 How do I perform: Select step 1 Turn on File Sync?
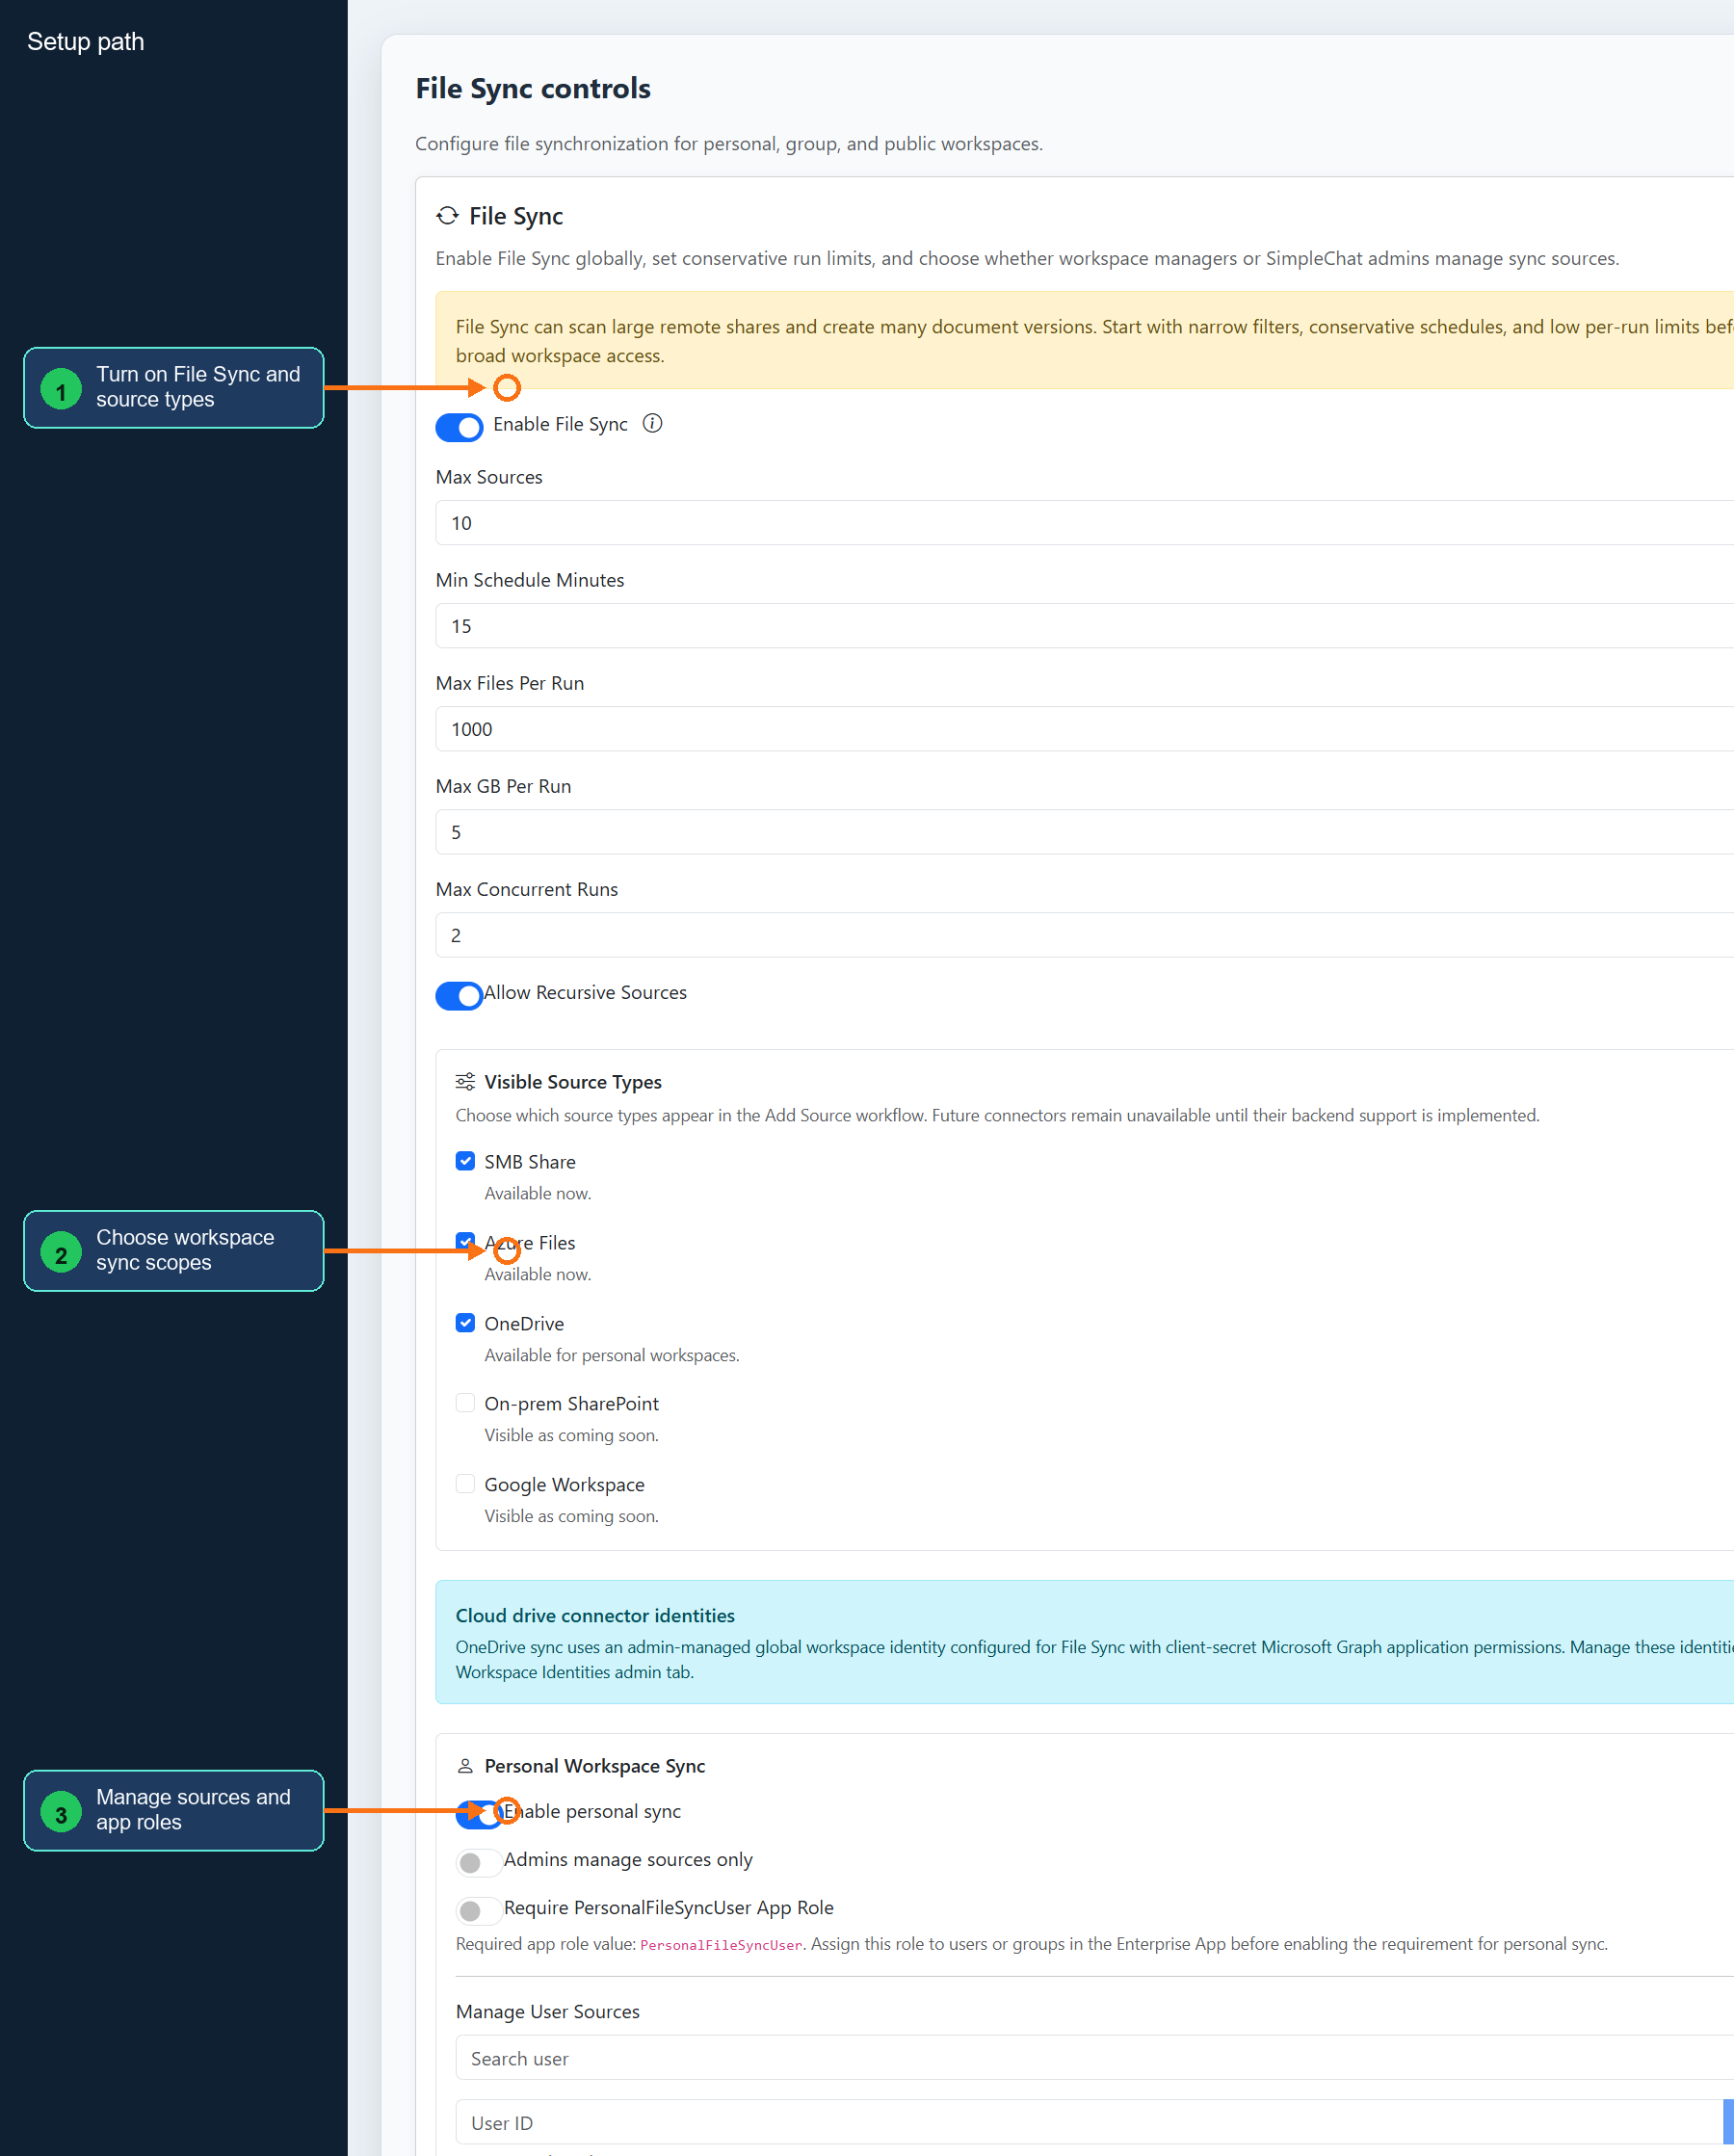coord(174,388)
